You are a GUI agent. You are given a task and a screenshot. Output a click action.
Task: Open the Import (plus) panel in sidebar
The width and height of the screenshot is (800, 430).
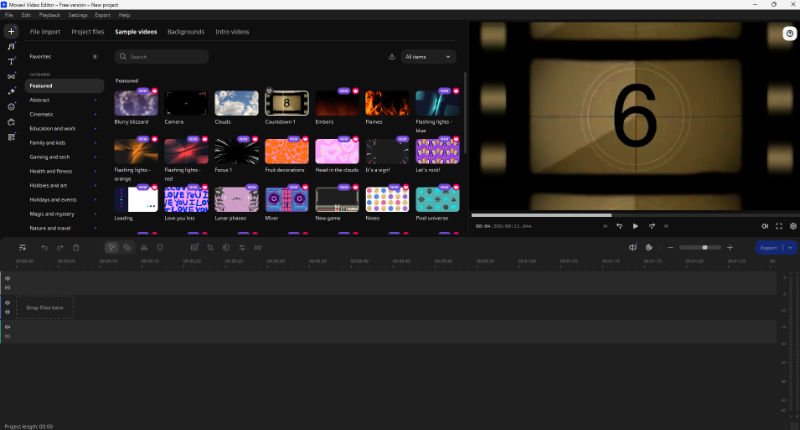tap(11, 32)
